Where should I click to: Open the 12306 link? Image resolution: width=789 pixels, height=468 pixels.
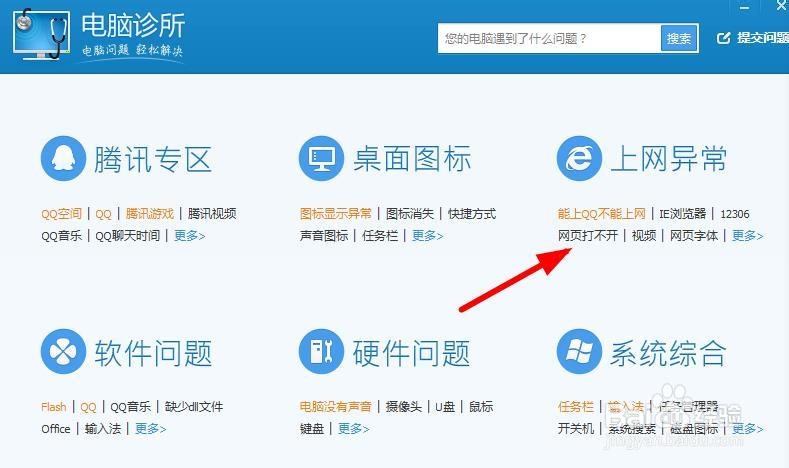735,214
